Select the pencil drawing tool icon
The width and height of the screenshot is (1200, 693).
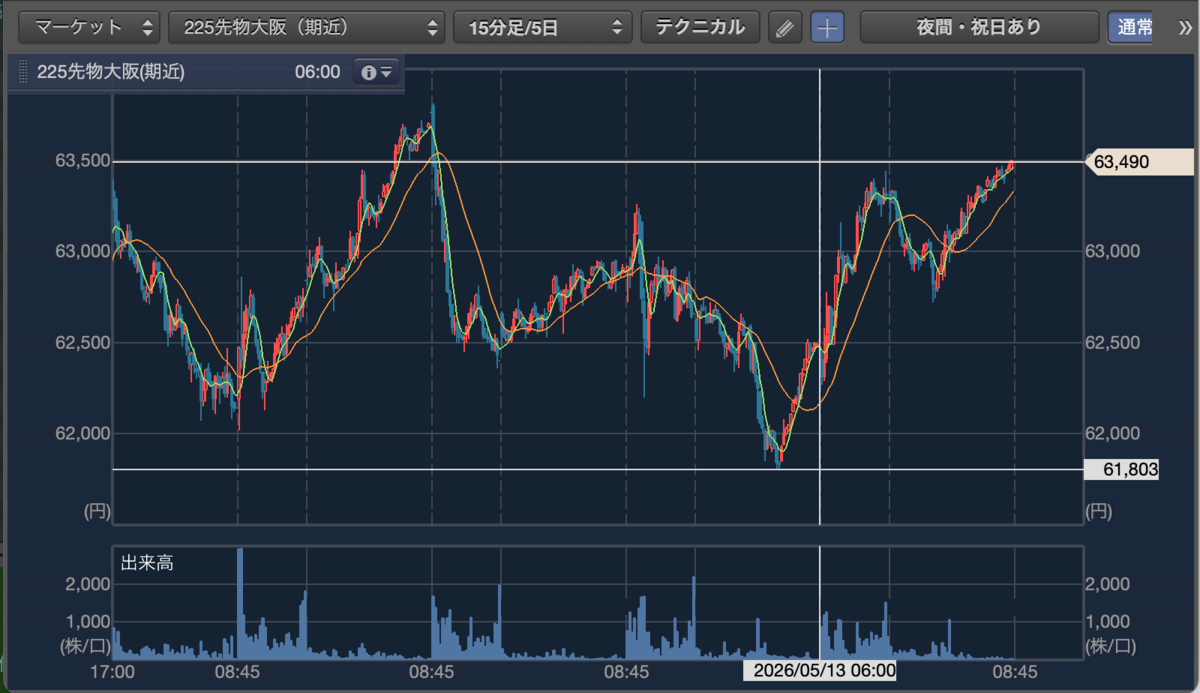[x=785, y=28]
